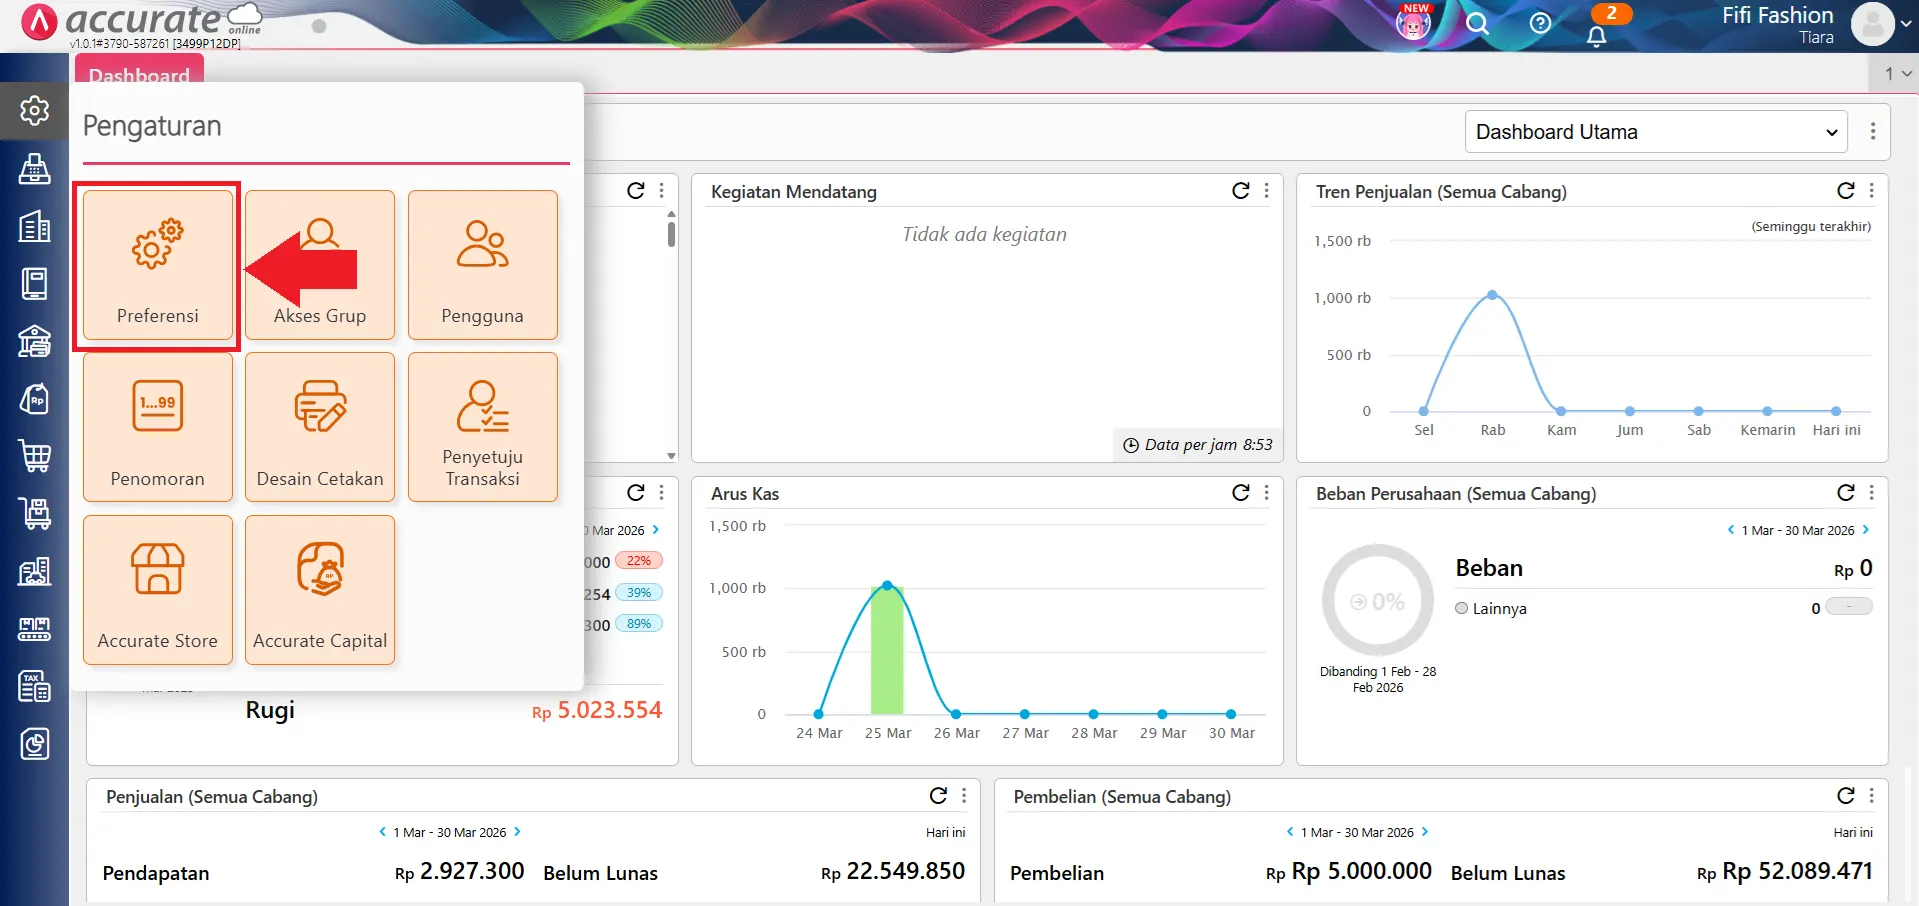Expand the user profile menu arrow

pyautogui.click(x=1906, y=25)
